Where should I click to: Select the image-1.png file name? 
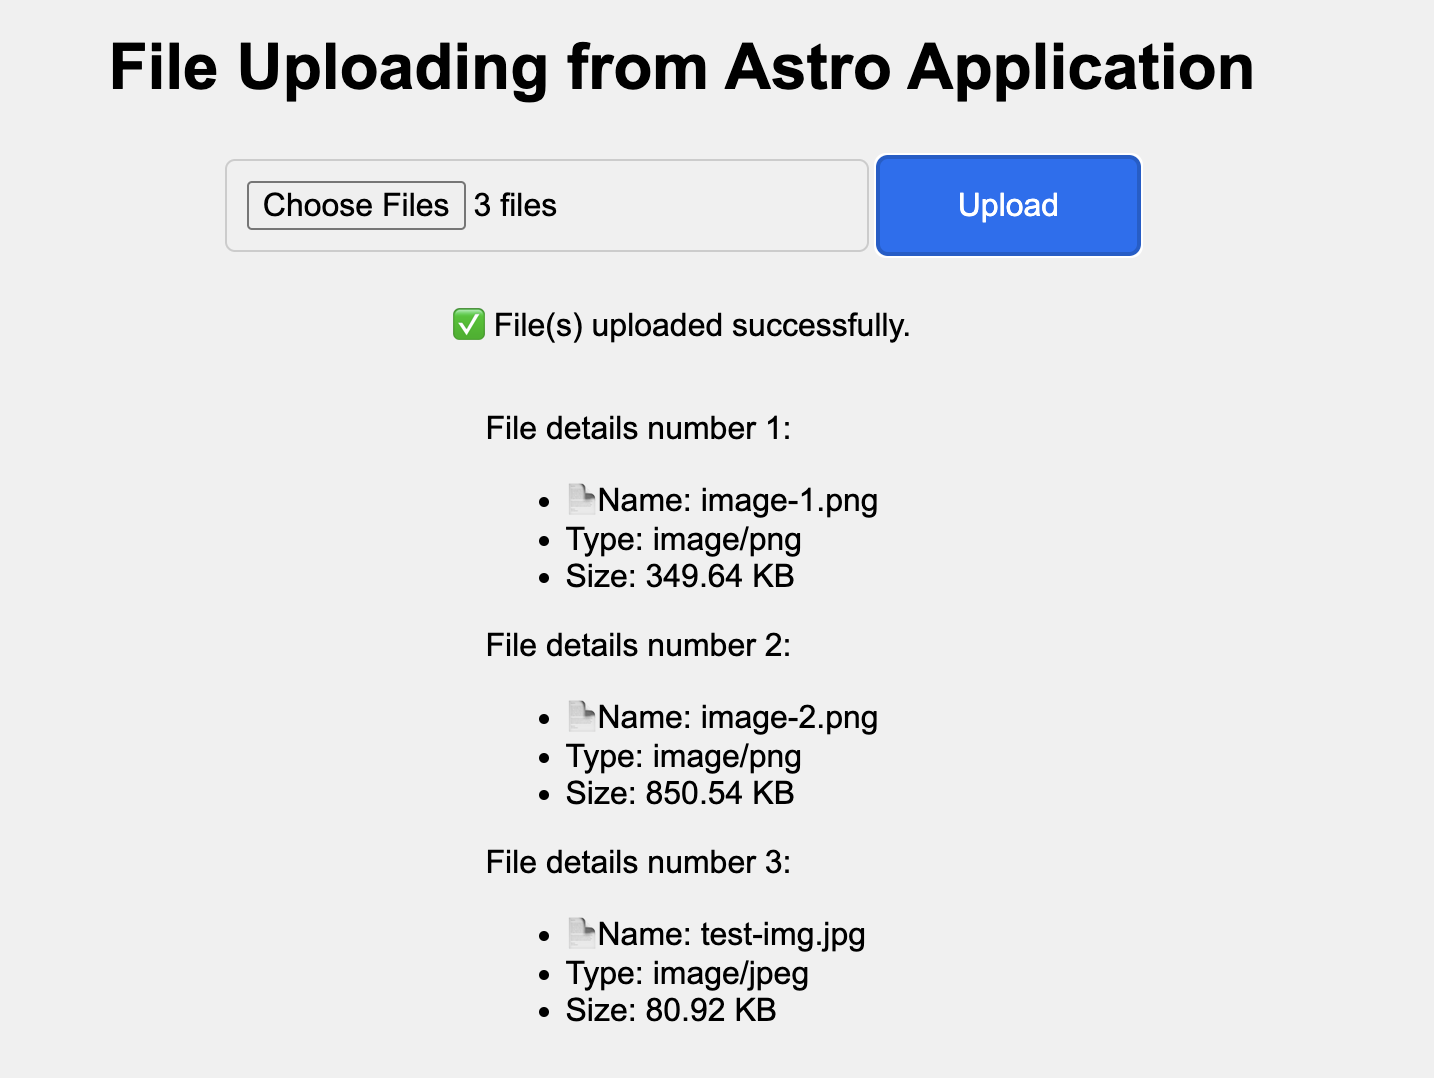[790, 500]
